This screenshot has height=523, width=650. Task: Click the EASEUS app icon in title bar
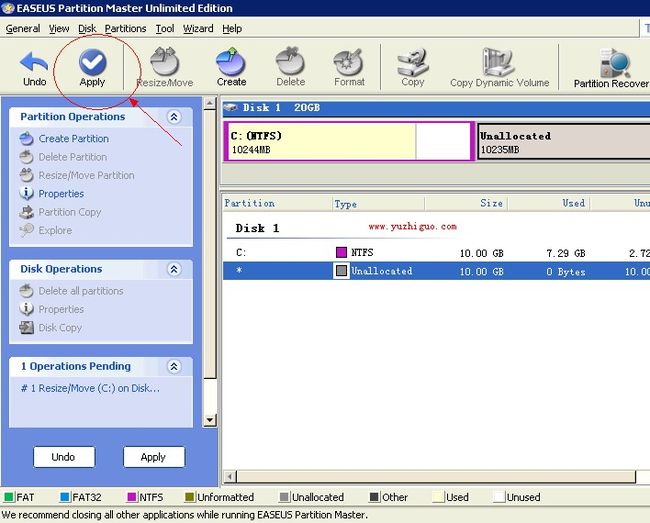click(8, 8)
